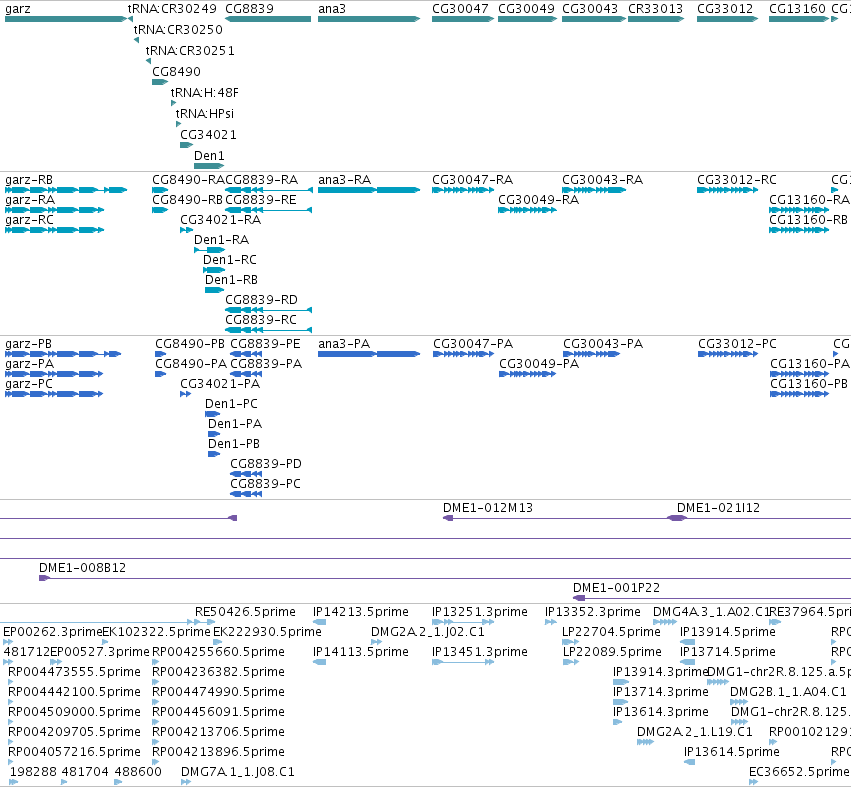
Task: Click the DMG7A.1_1.J08.C1 label
Action: [x=238, y=772]
